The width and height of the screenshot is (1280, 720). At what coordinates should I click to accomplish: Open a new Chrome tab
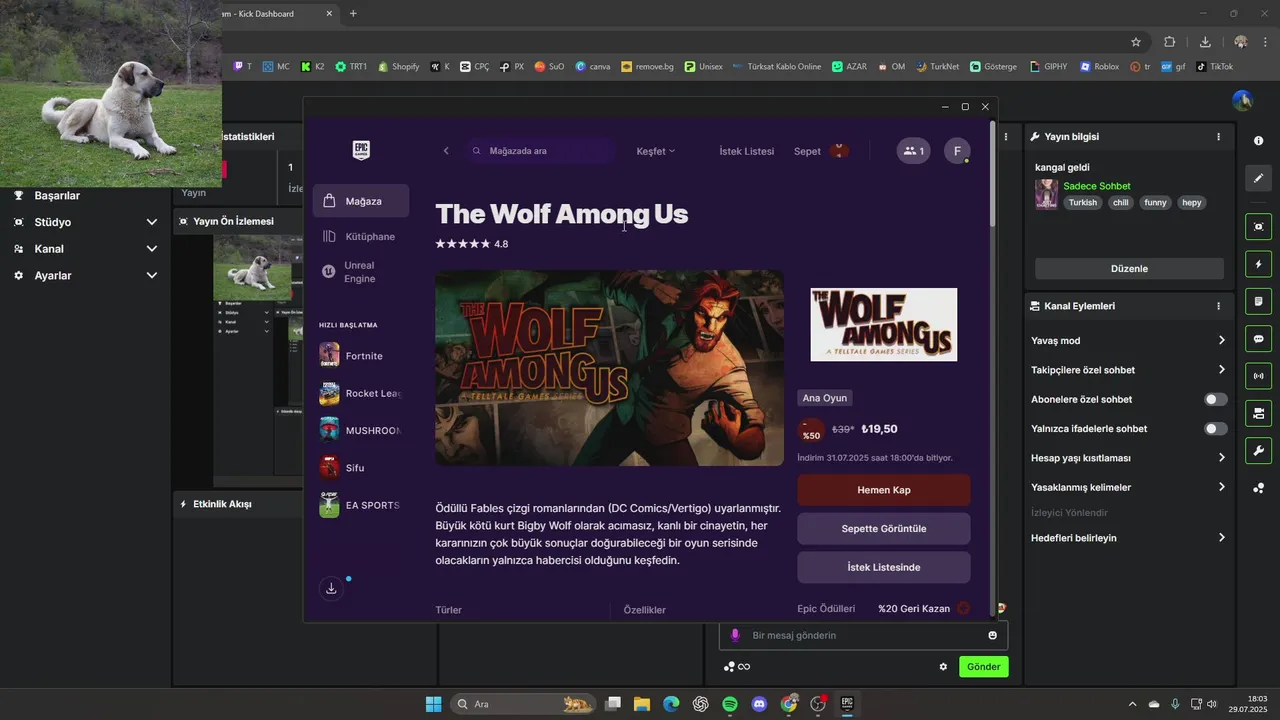click(x=353, y=14)
